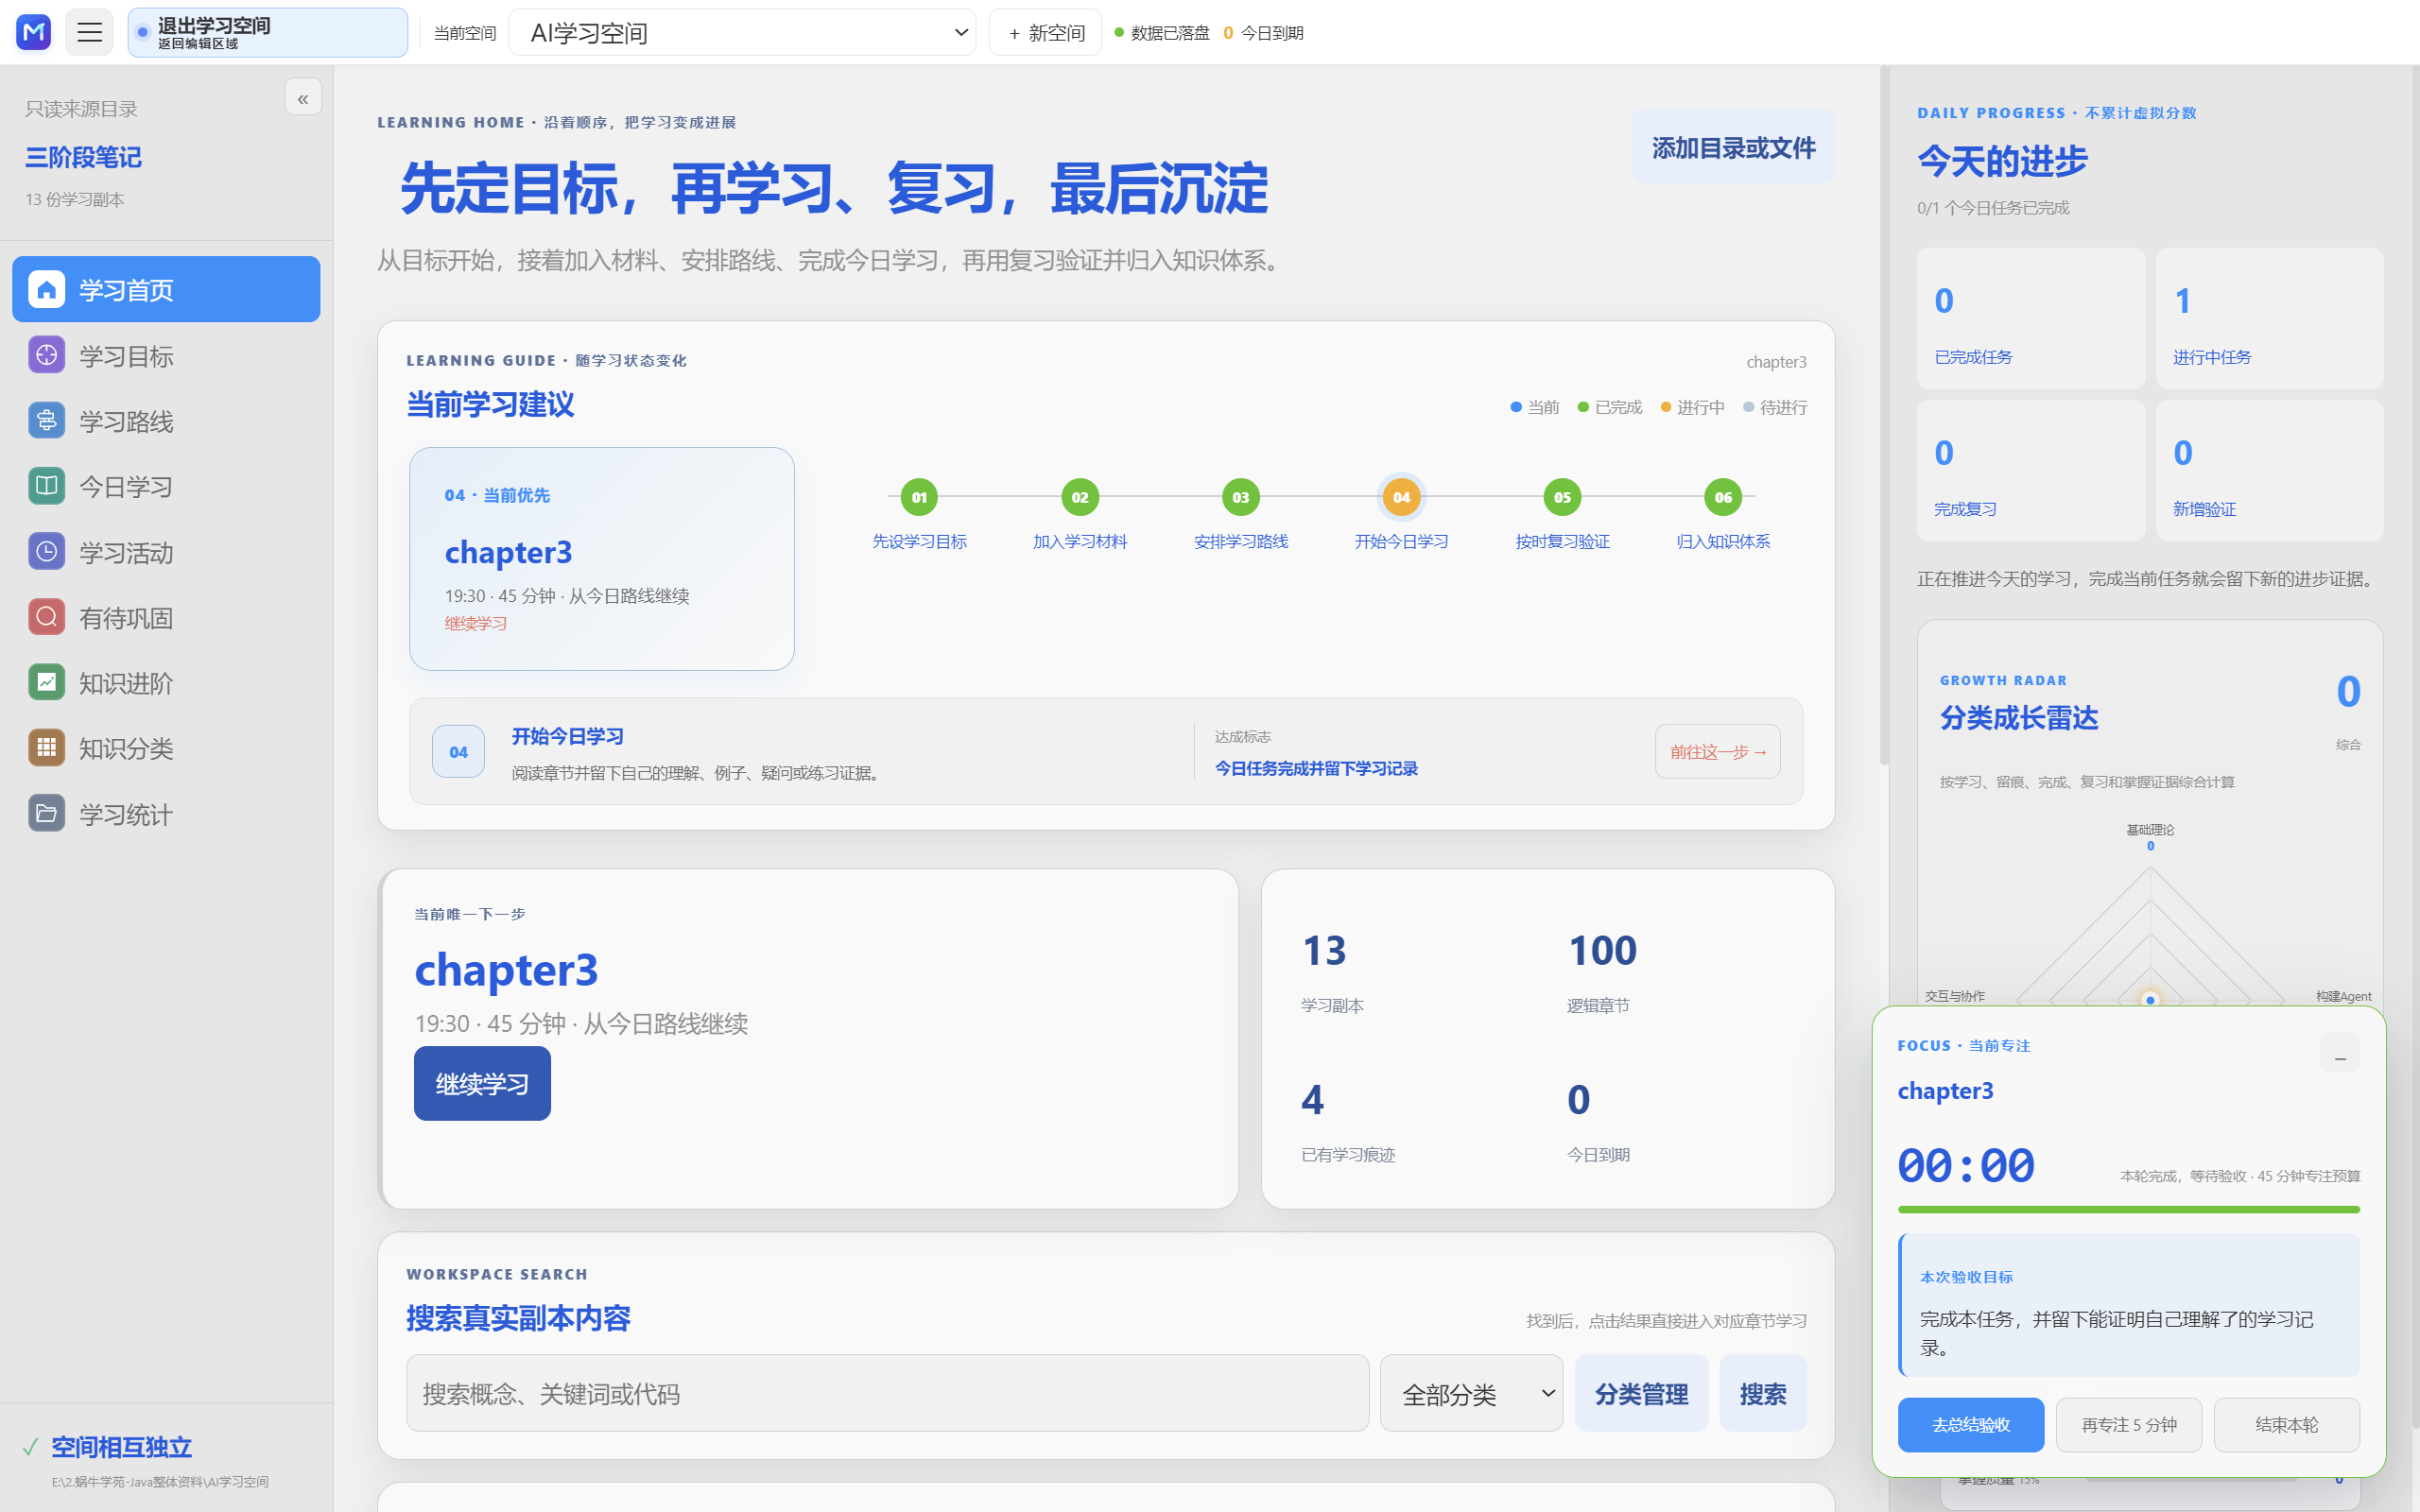This screenshot has height=1512, width=2420.
Task: Click the 学习目标 target icon
Action: 46,355
